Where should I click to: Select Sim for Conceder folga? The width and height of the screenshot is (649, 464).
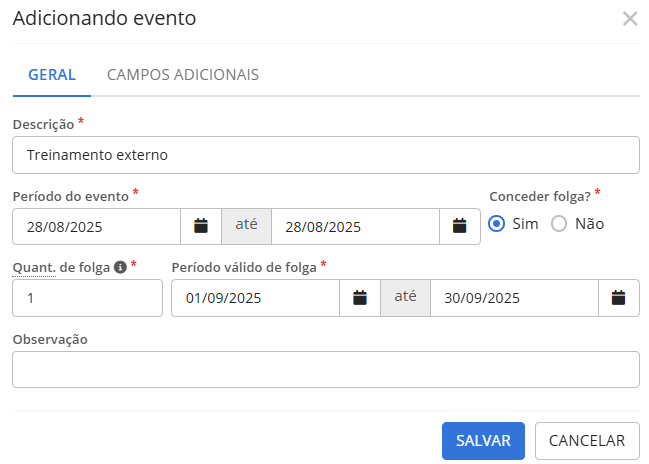[x=496, y=224]
